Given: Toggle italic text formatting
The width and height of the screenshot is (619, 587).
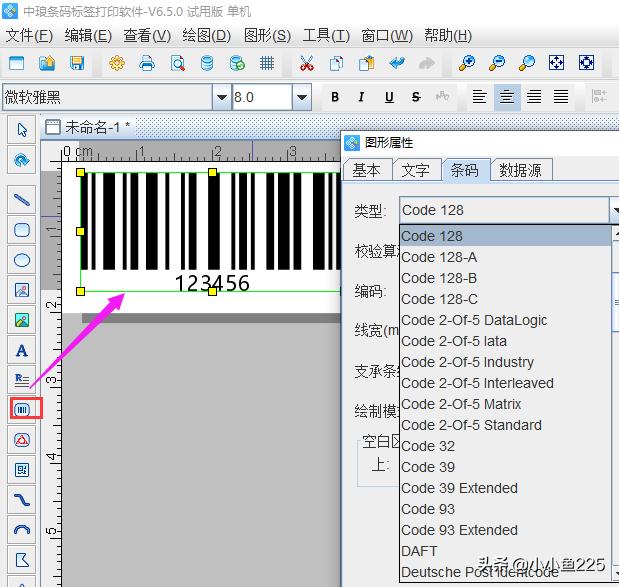Looking at the screenshot, I should pyautogui.click(x=362, y=97).
